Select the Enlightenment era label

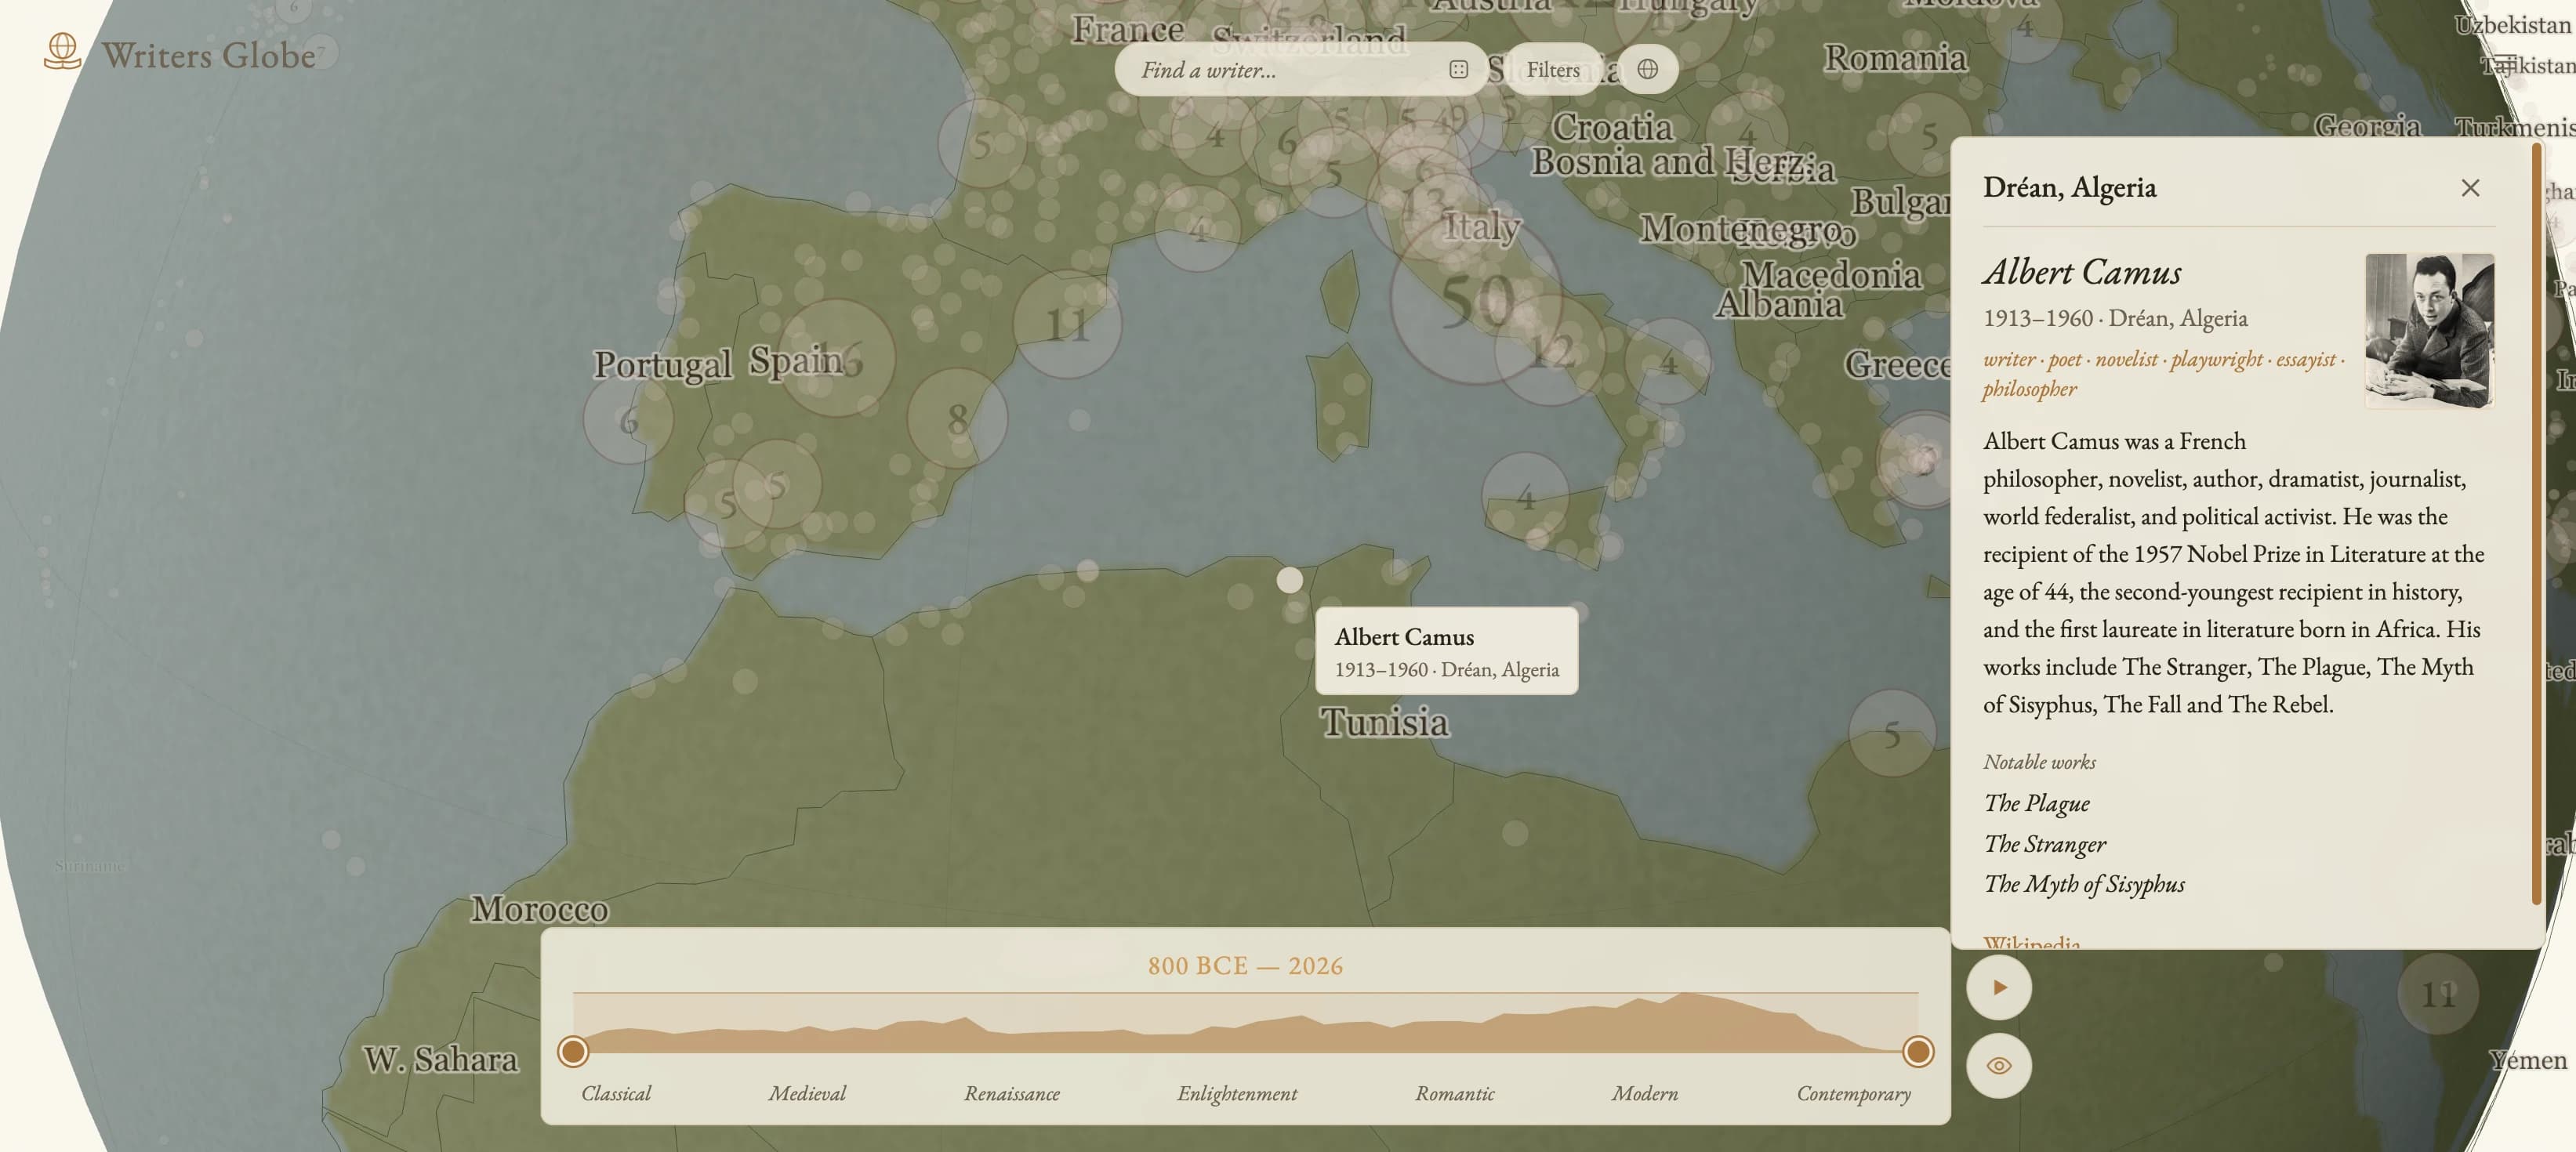point(1237,1093)
